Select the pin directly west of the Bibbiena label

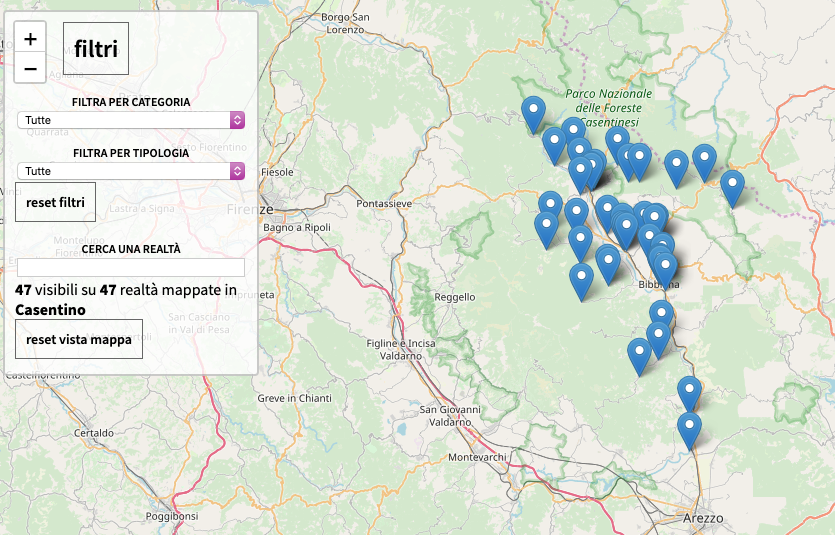[x=608, y=264]
